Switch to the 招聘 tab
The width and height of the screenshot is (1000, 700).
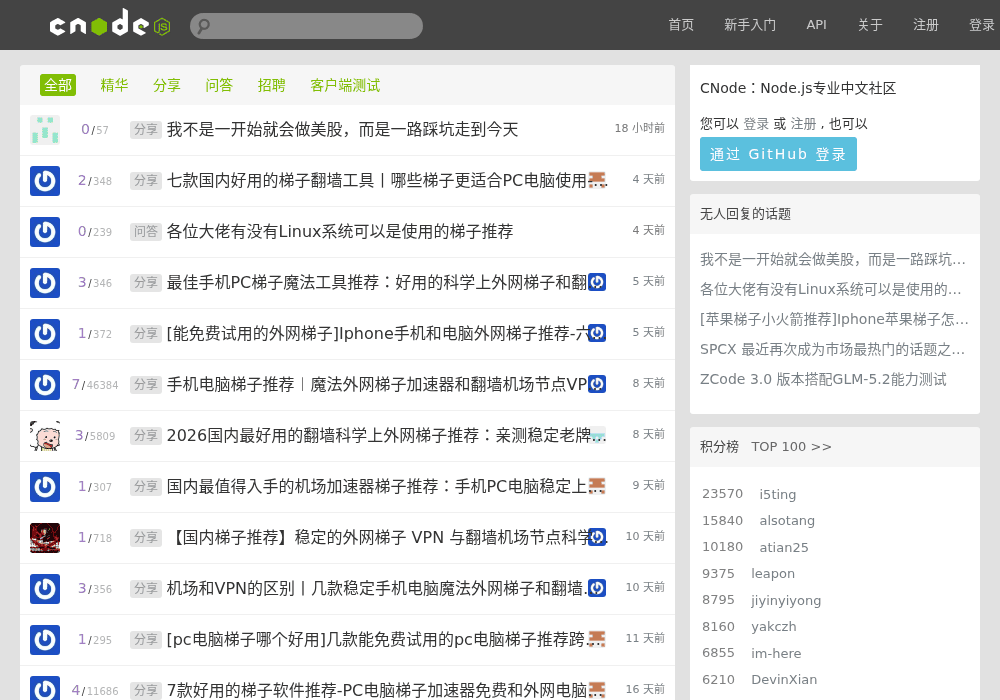pos(271,85)
